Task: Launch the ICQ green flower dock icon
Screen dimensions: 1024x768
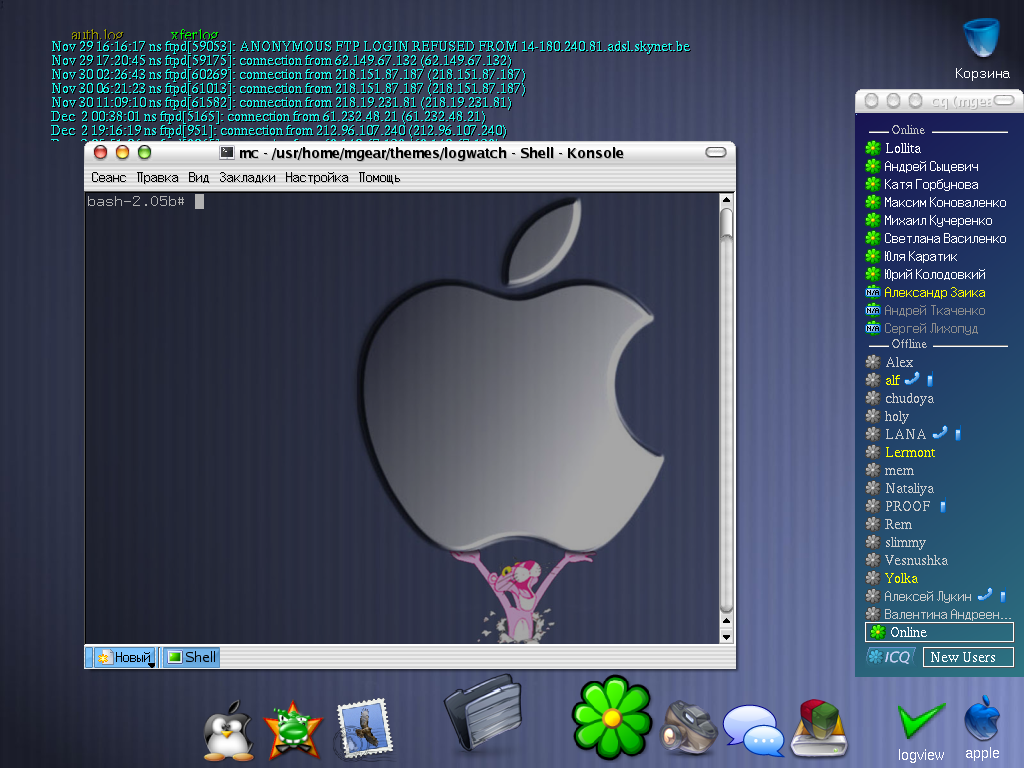Action: pyautogui.click(x=612, y=717)
